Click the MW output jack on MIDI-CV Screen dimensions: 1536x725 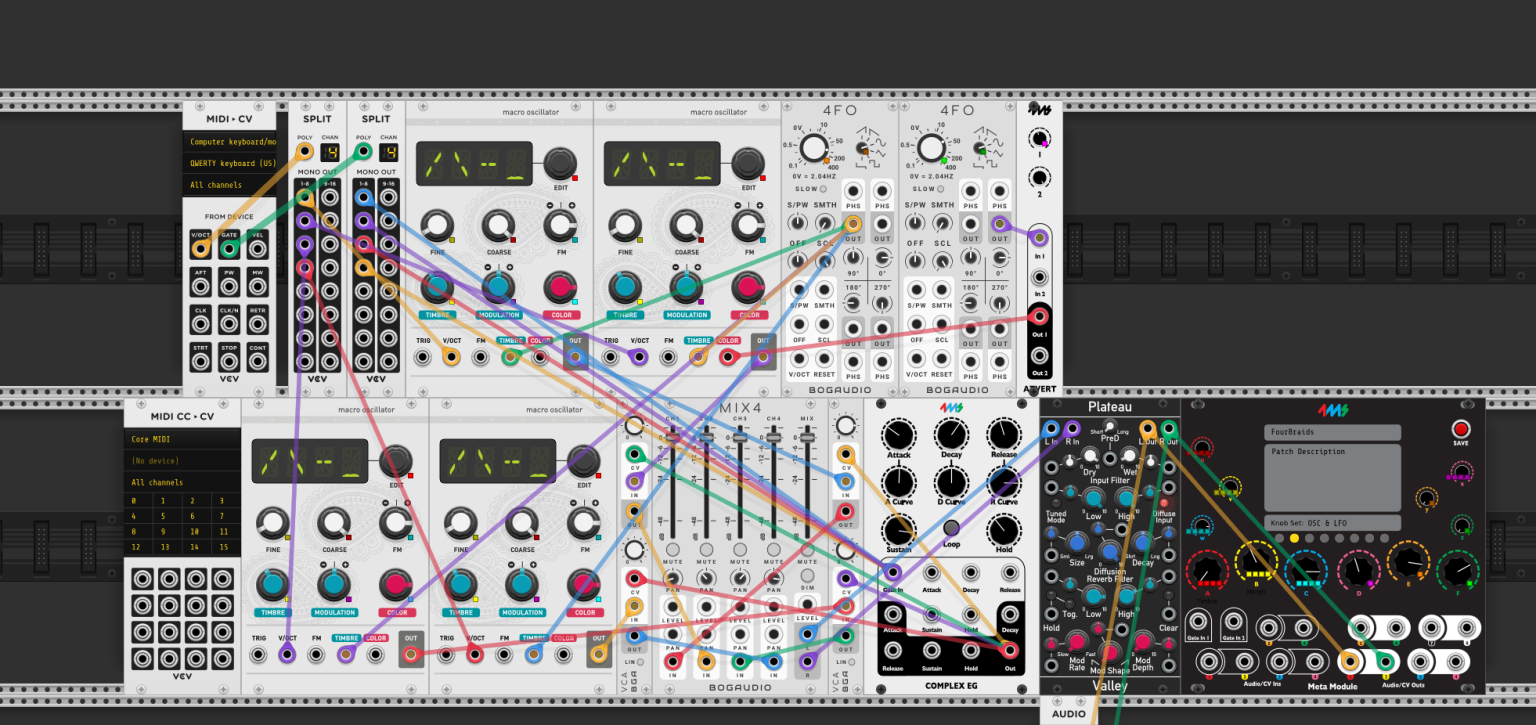click(258, 285)
